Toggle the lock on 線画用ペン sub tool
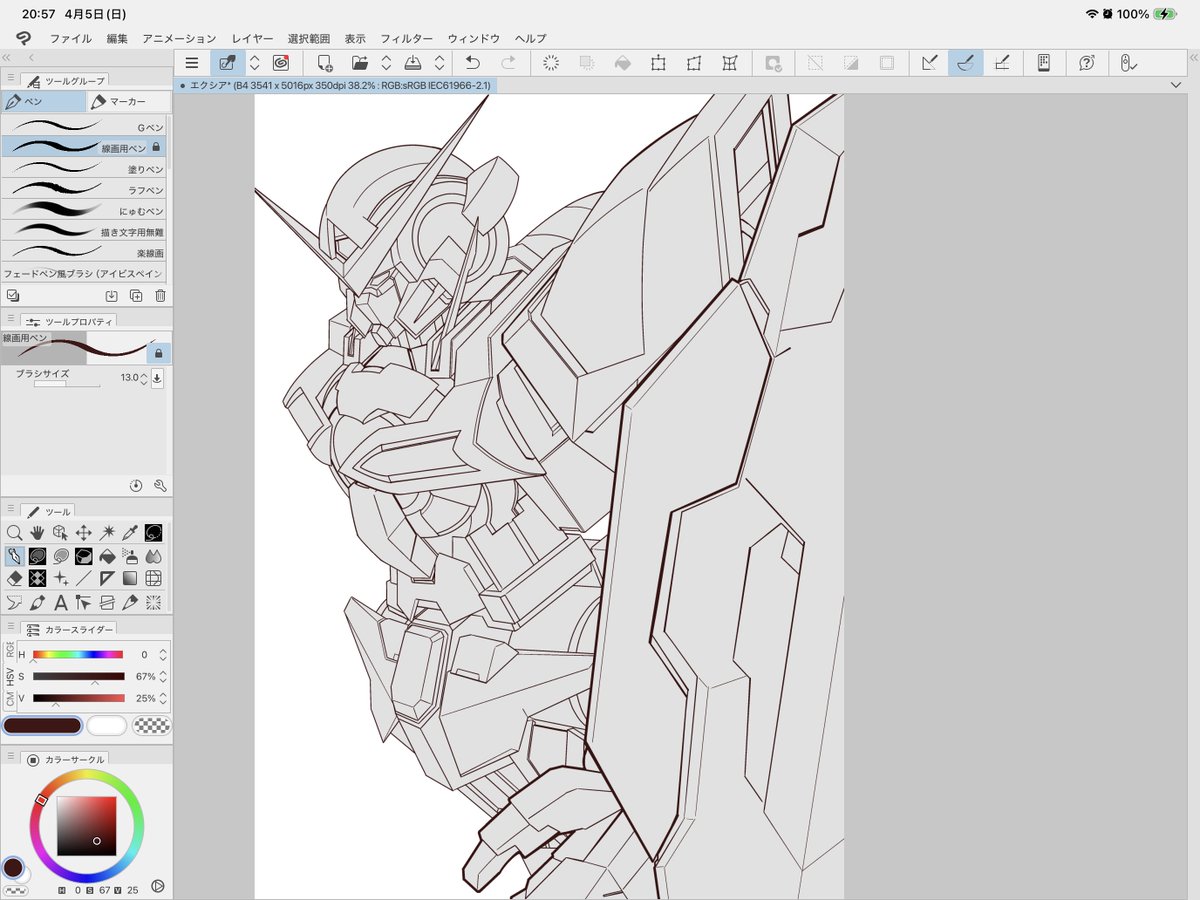 (x=156, y=148)
